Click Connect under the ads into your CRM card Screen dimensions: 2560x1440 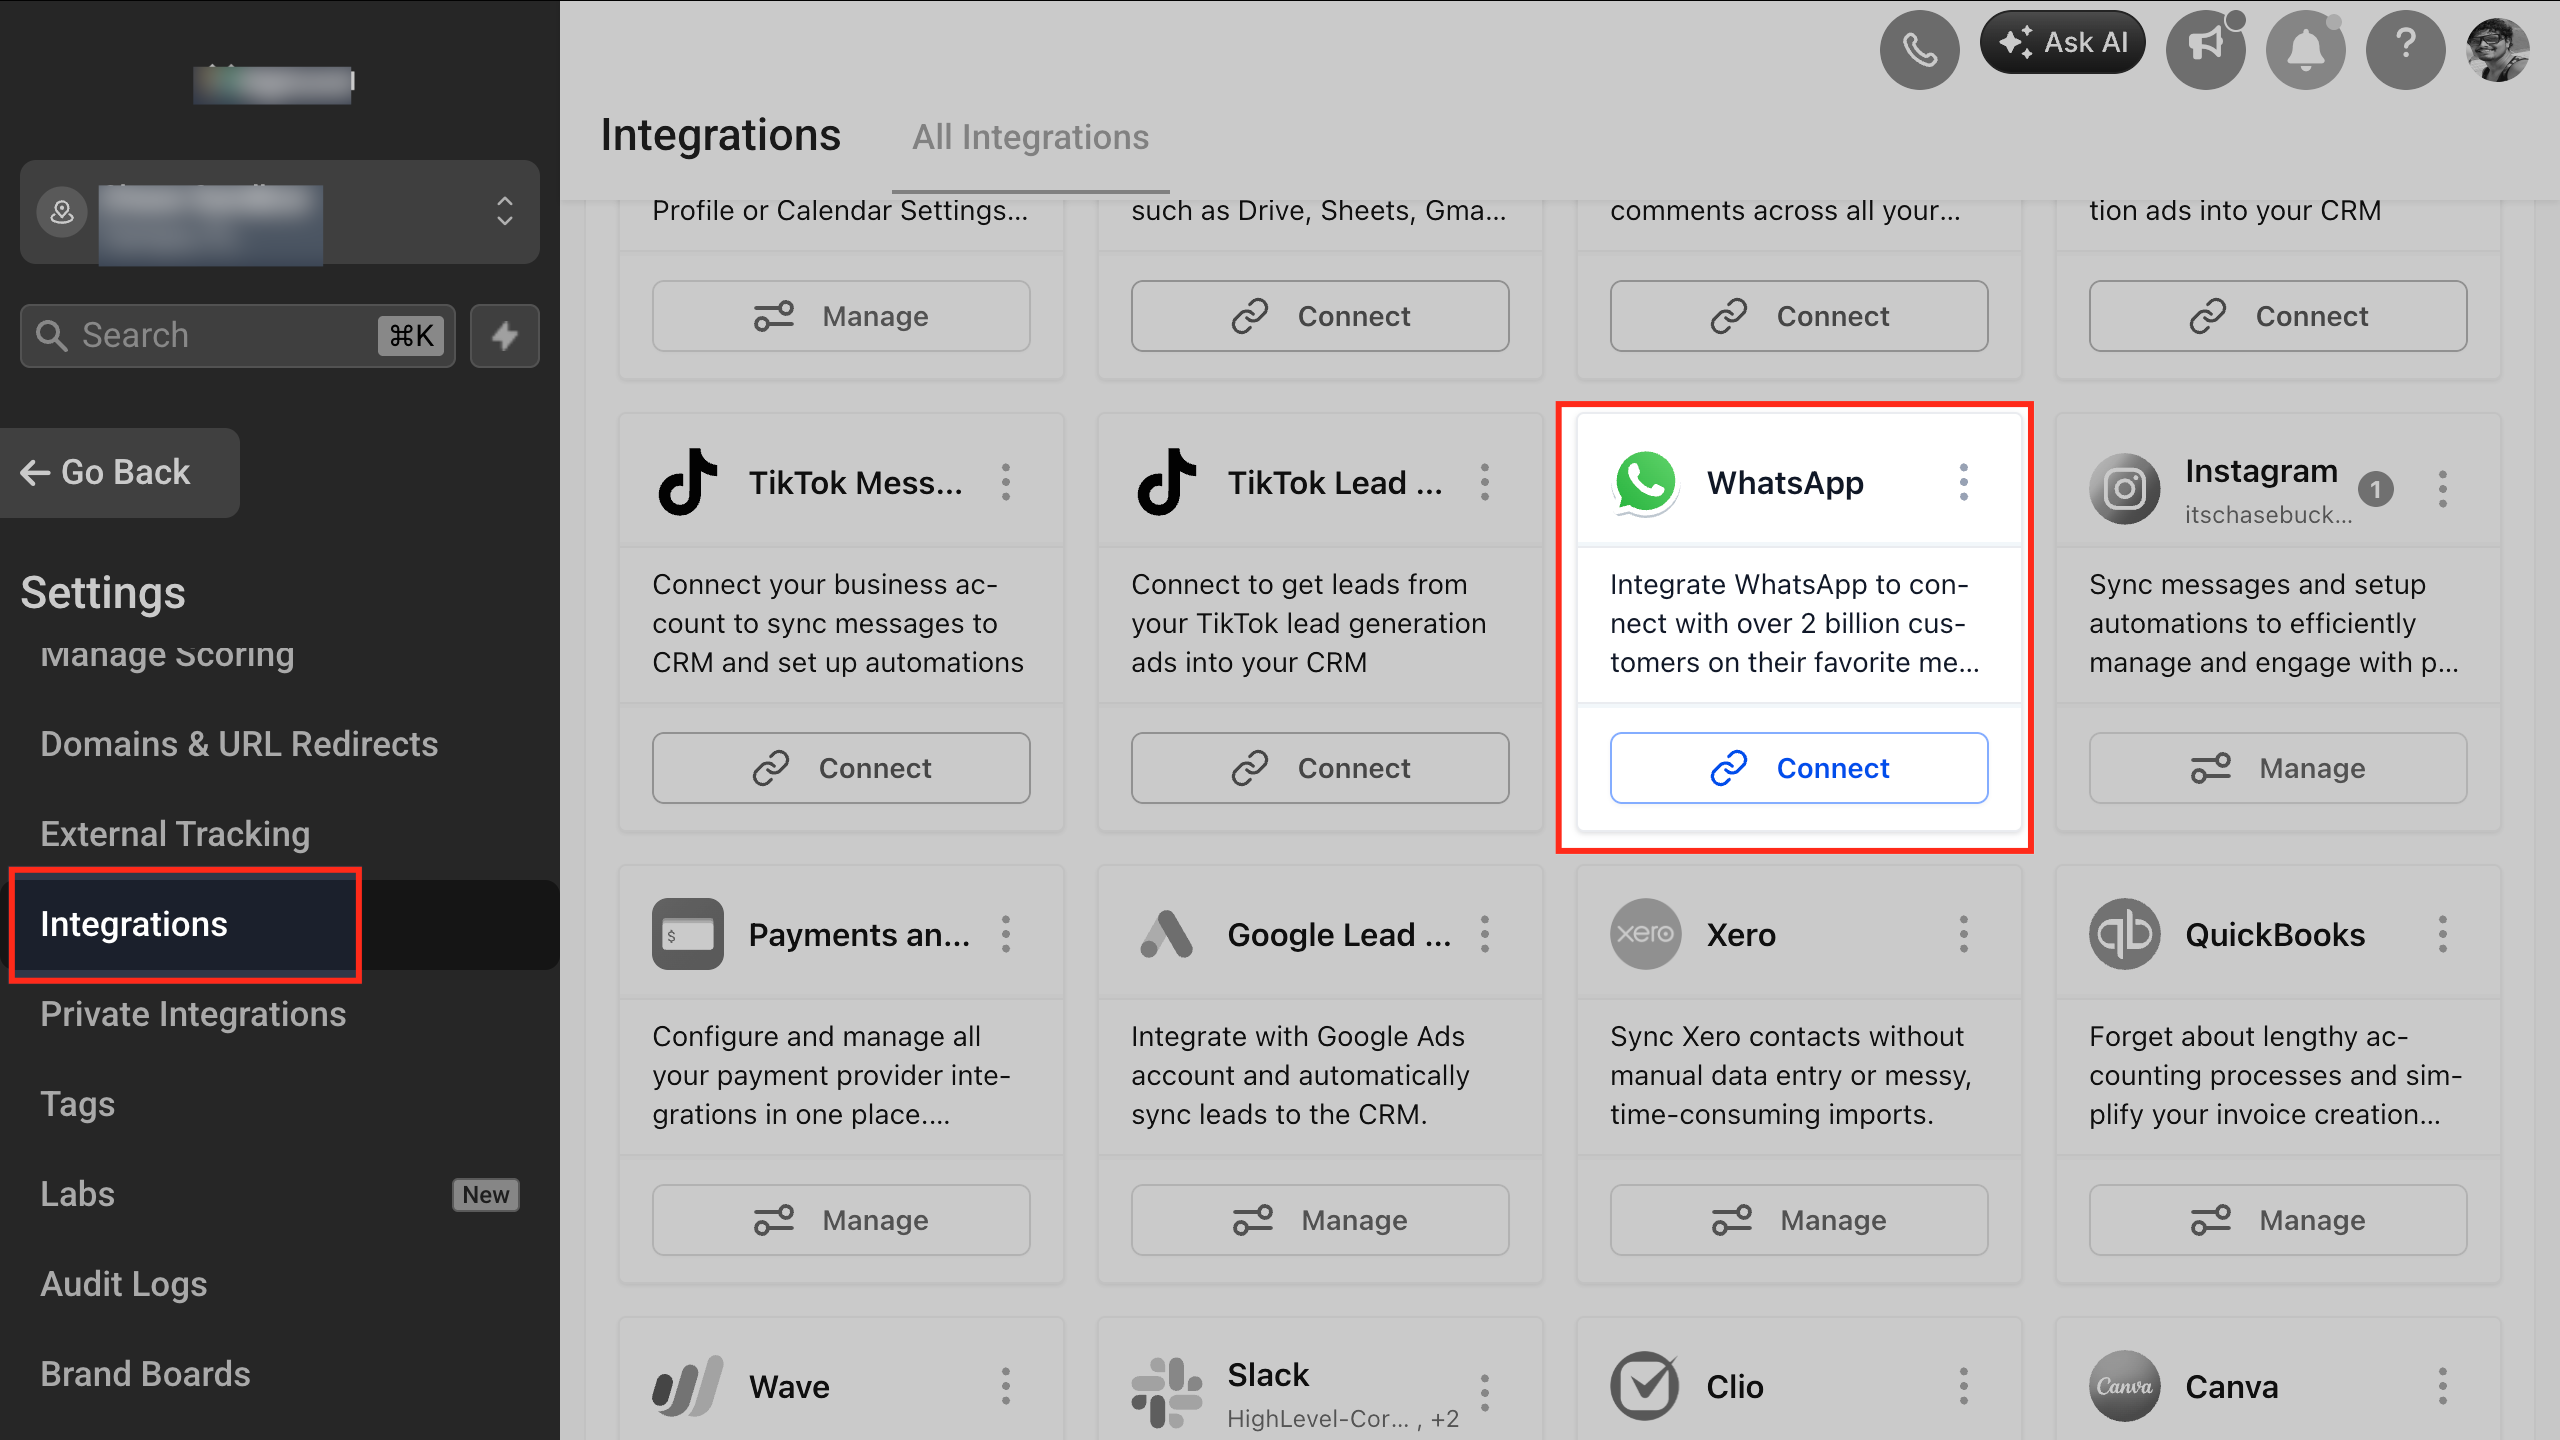pos(2278,316)
